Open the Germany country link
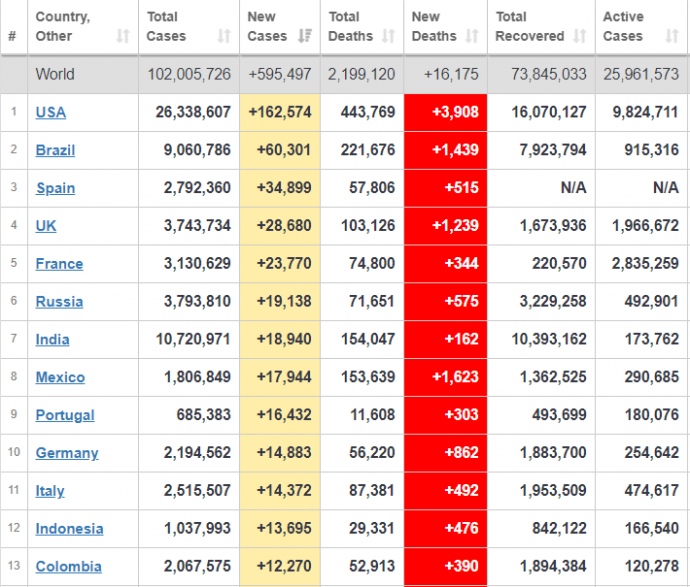Image resolution: width=690 pixels, height=587 pixels. click(67, 453)
